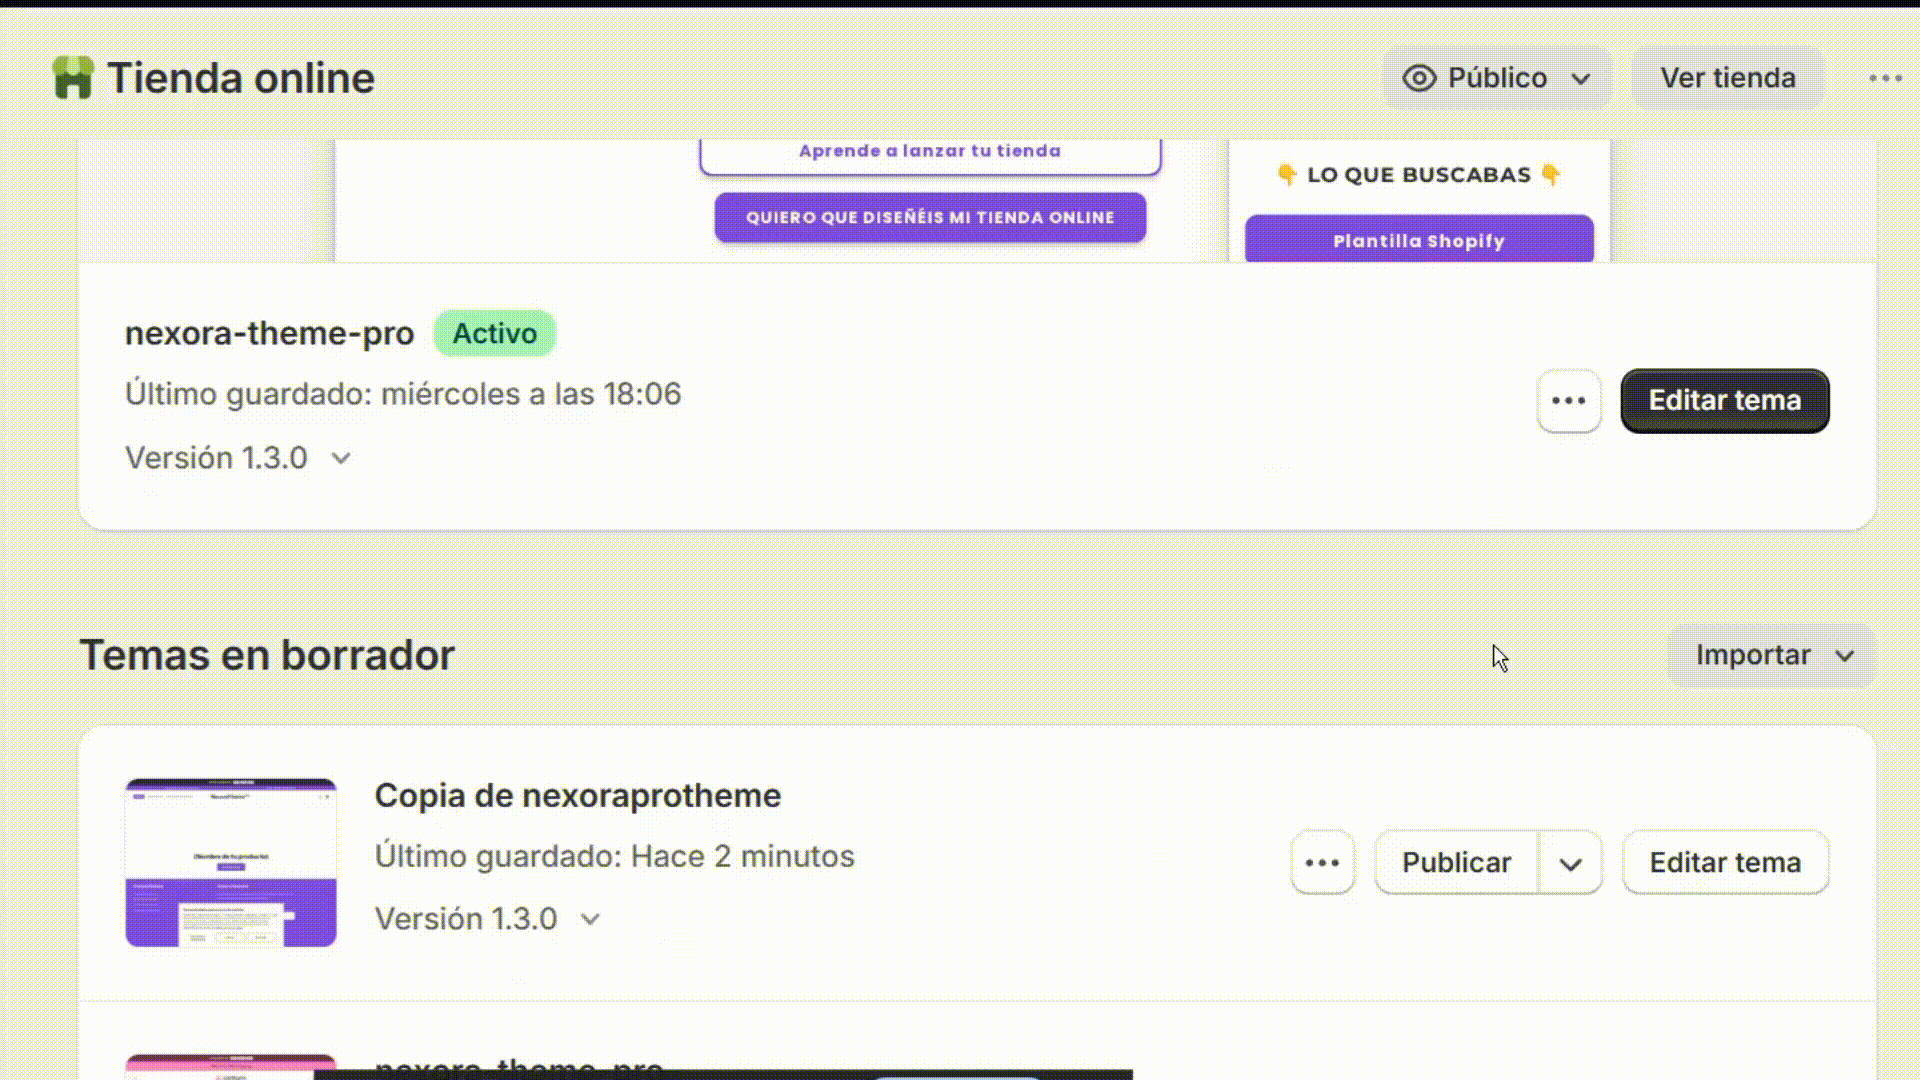Click the green store logo icon
This screenshot has width=1920, height=1080.
[x=73, y=78]
